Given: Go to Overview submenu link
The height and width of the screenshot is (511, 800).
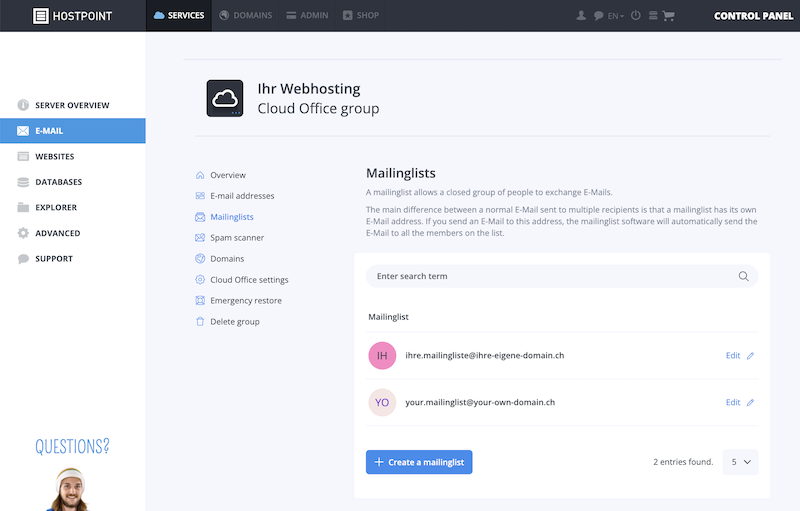Looking at the screenshot, I should (228, 175).
